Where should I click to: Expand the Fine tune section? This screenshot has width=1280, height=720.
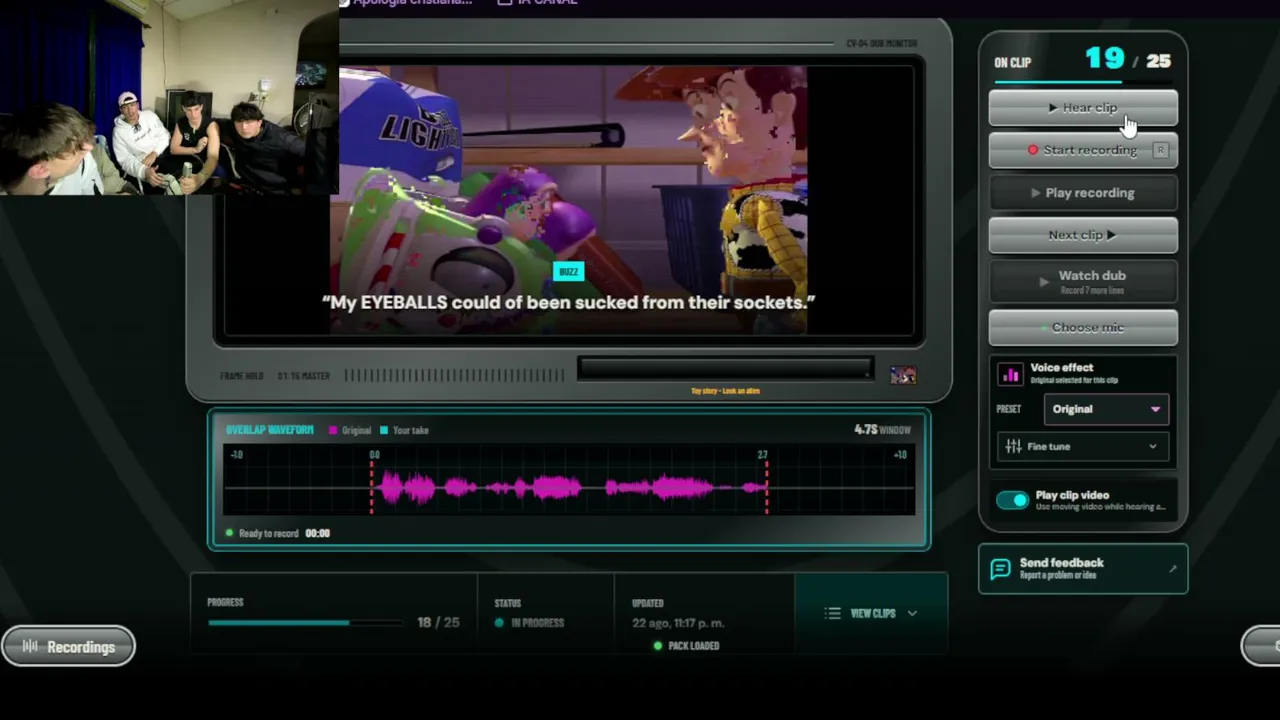1082,446
